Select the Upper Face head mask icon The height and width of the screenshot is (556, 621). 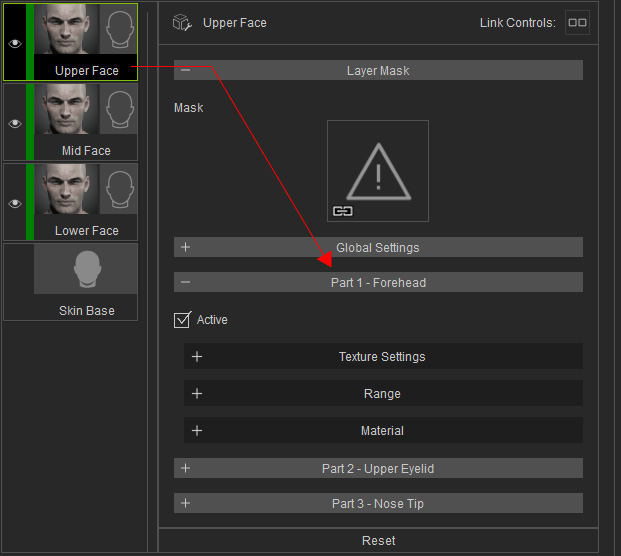click(x=119, y=28)
